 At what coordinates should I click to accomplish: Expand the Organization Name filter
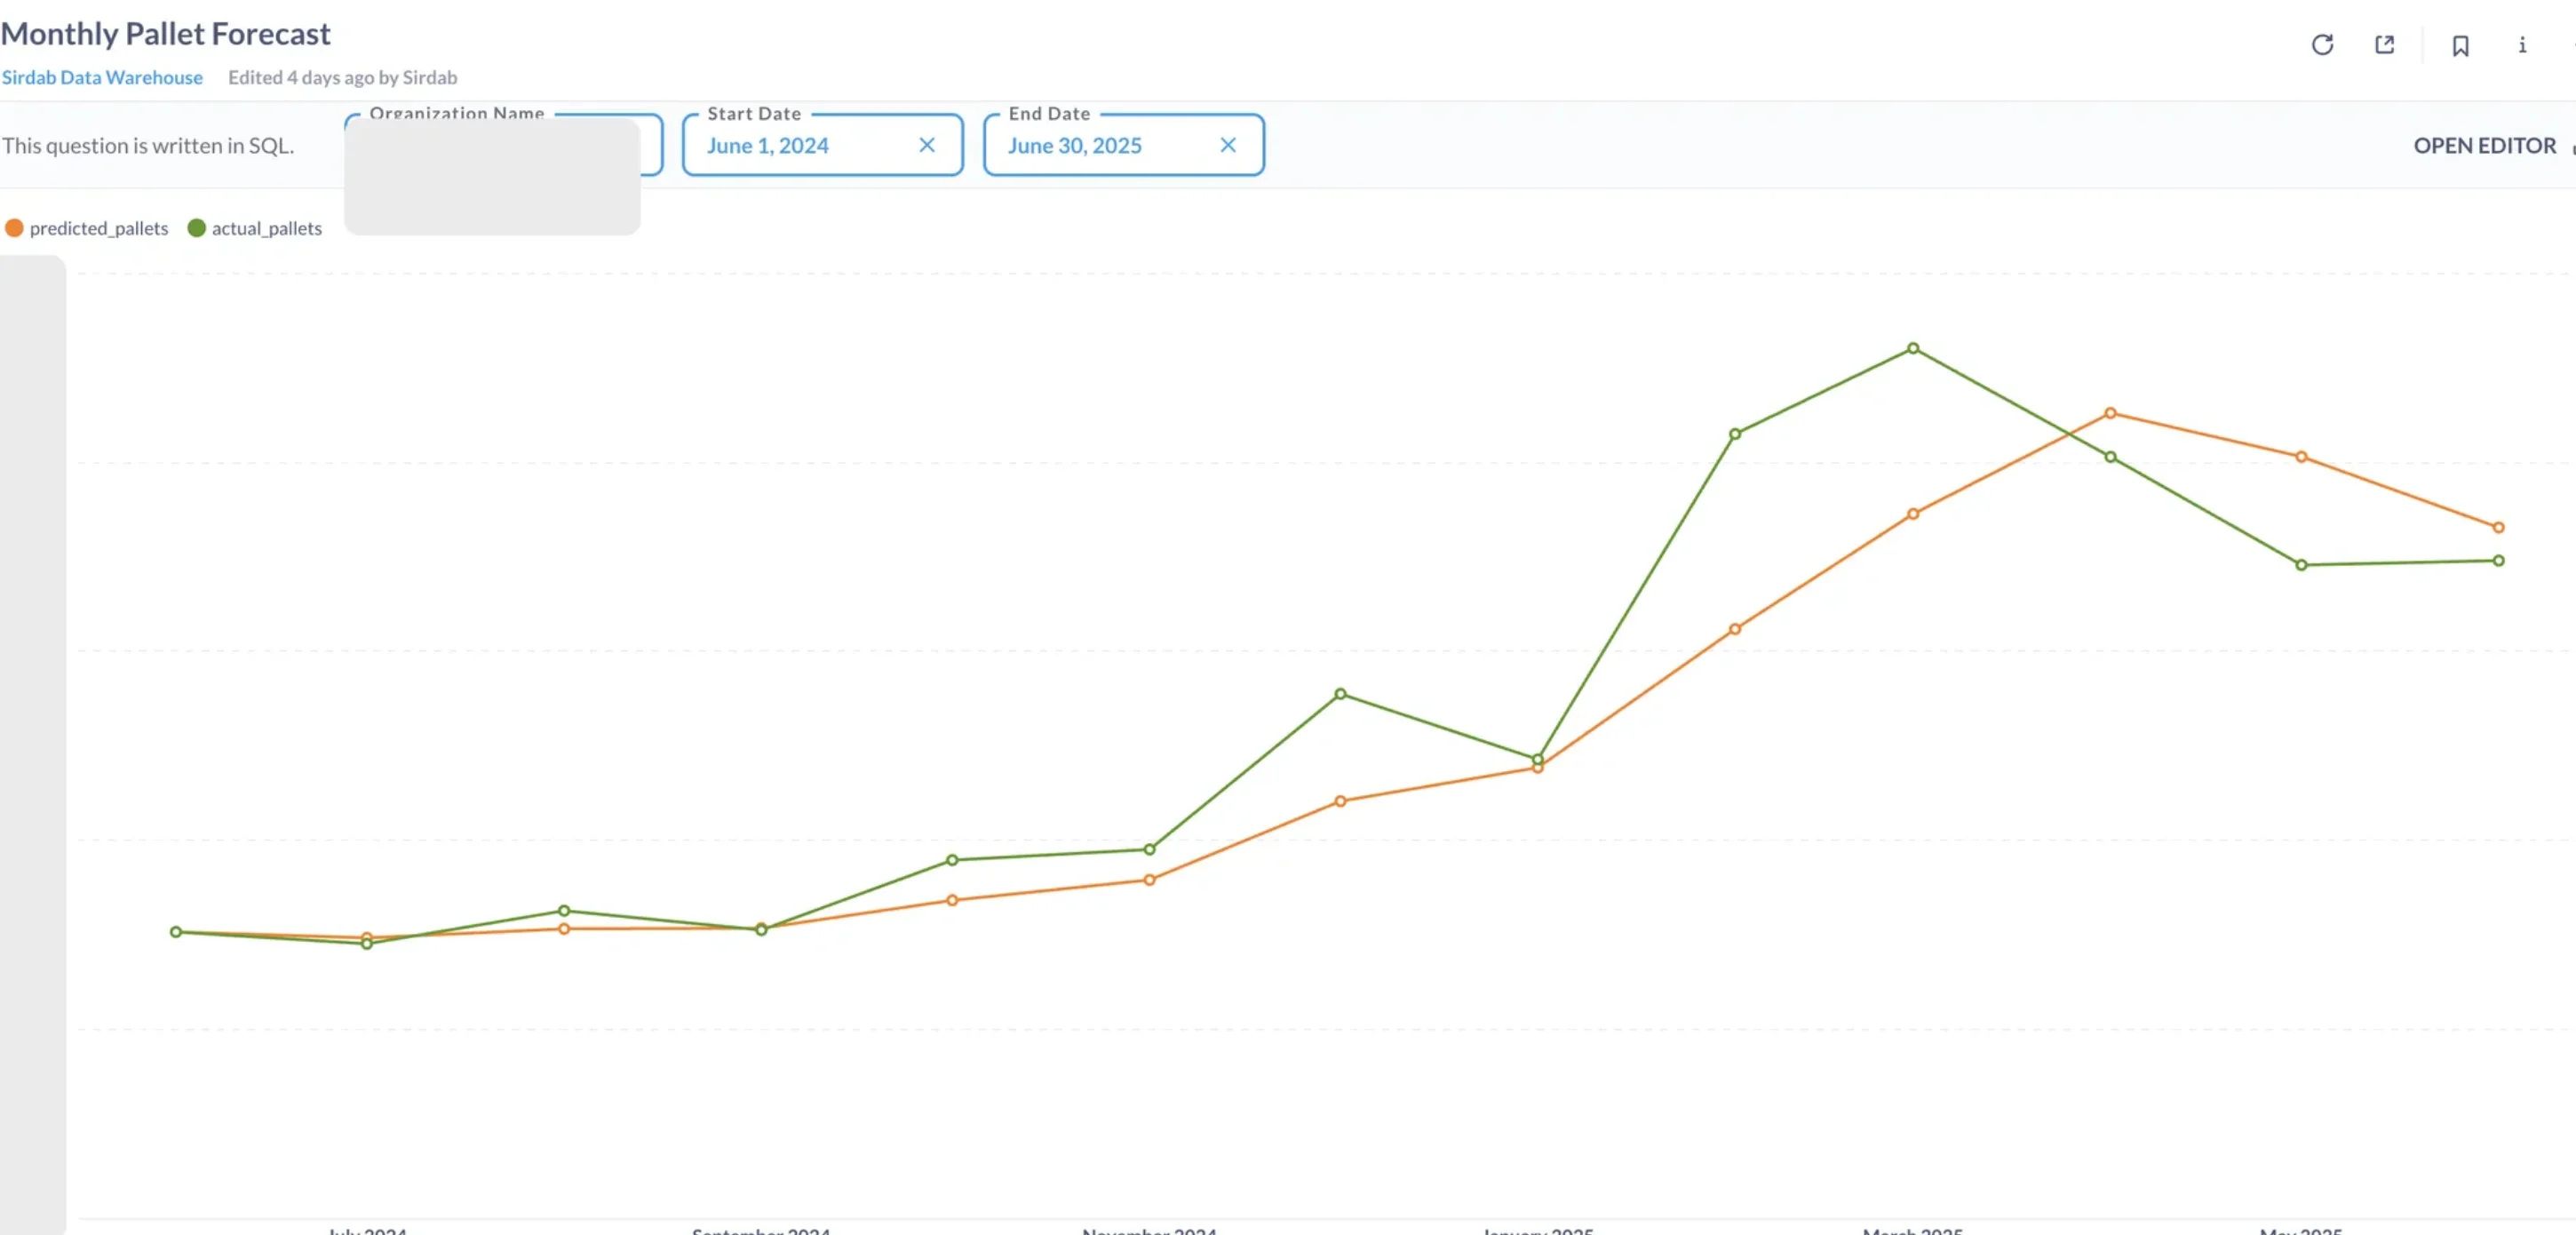[x=503, y=145]
